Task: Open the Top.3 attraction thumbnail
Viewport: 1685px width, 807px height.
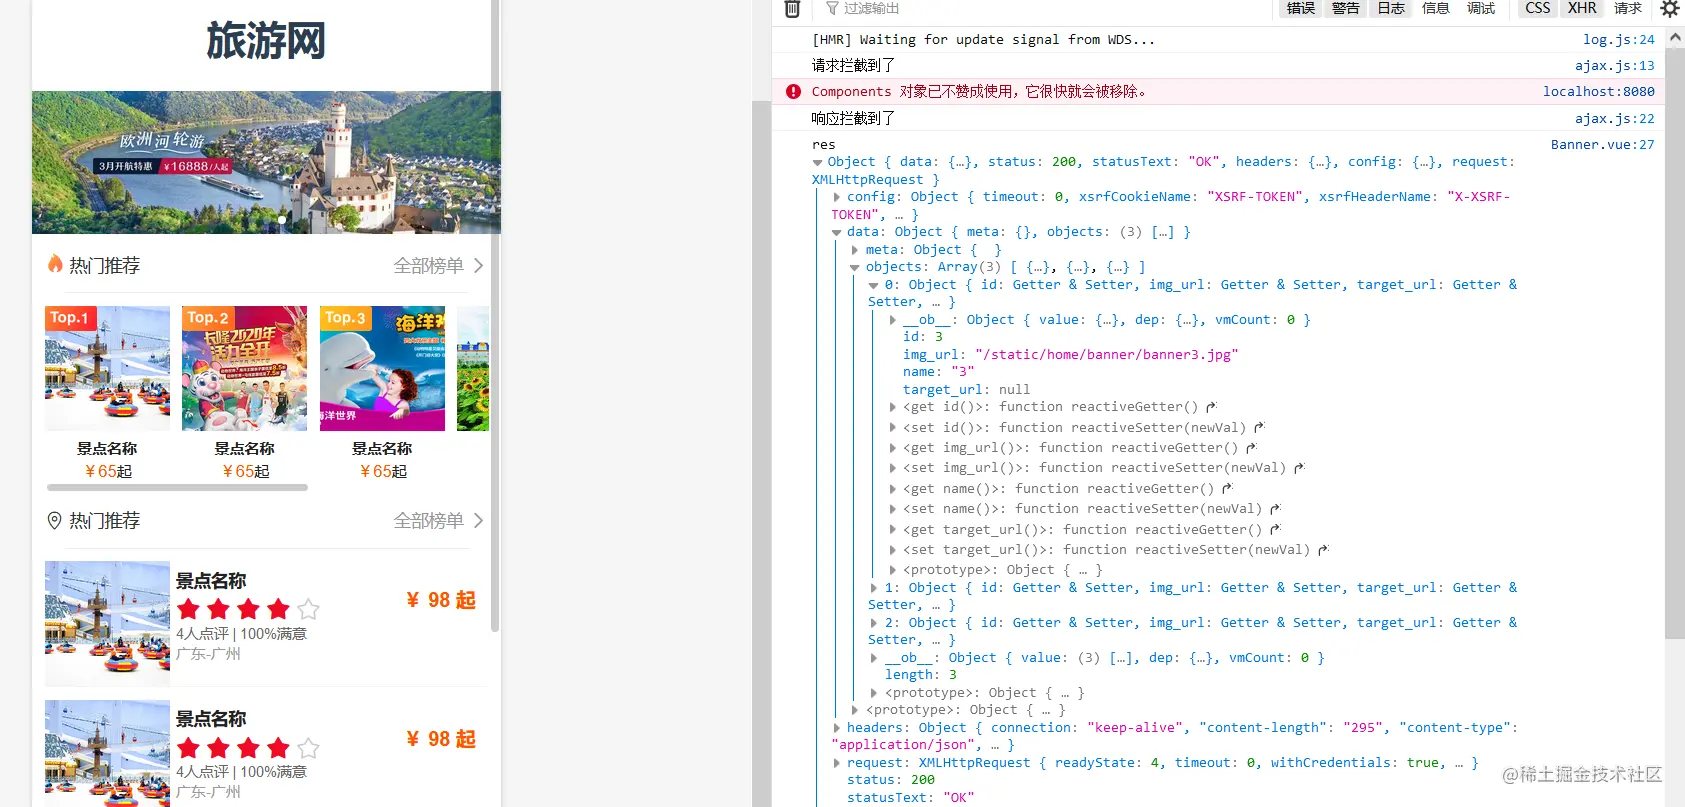Action: [x=382, y=368]
